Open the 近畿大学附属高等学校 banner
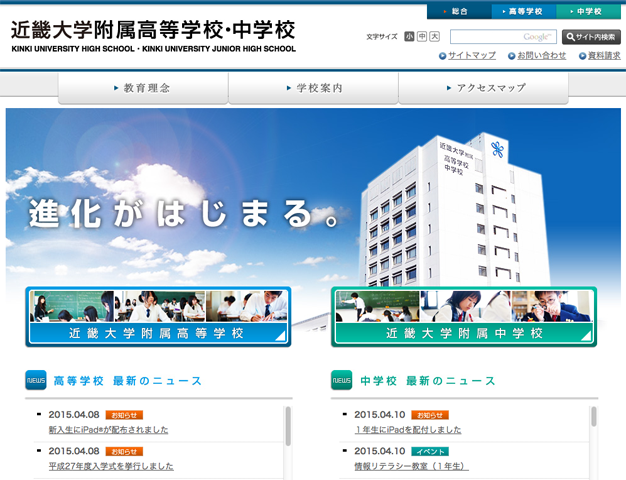This screenshot has width=626, height=480. click(x=158, y=317)
